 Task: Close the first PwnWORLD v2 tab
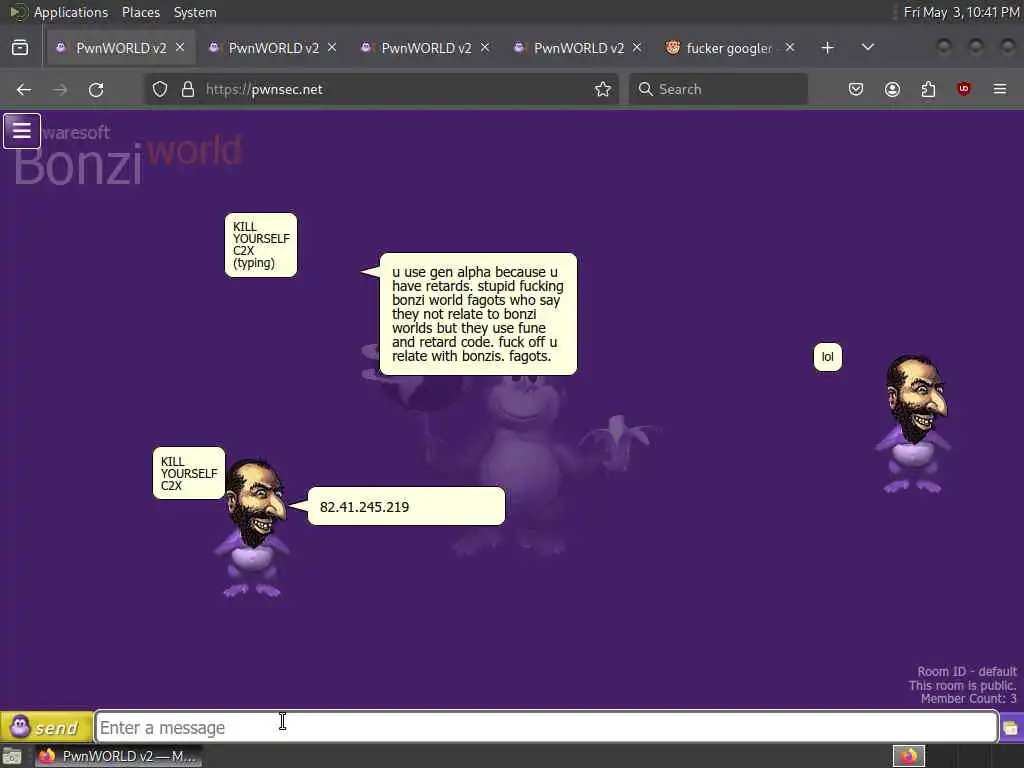180,48
